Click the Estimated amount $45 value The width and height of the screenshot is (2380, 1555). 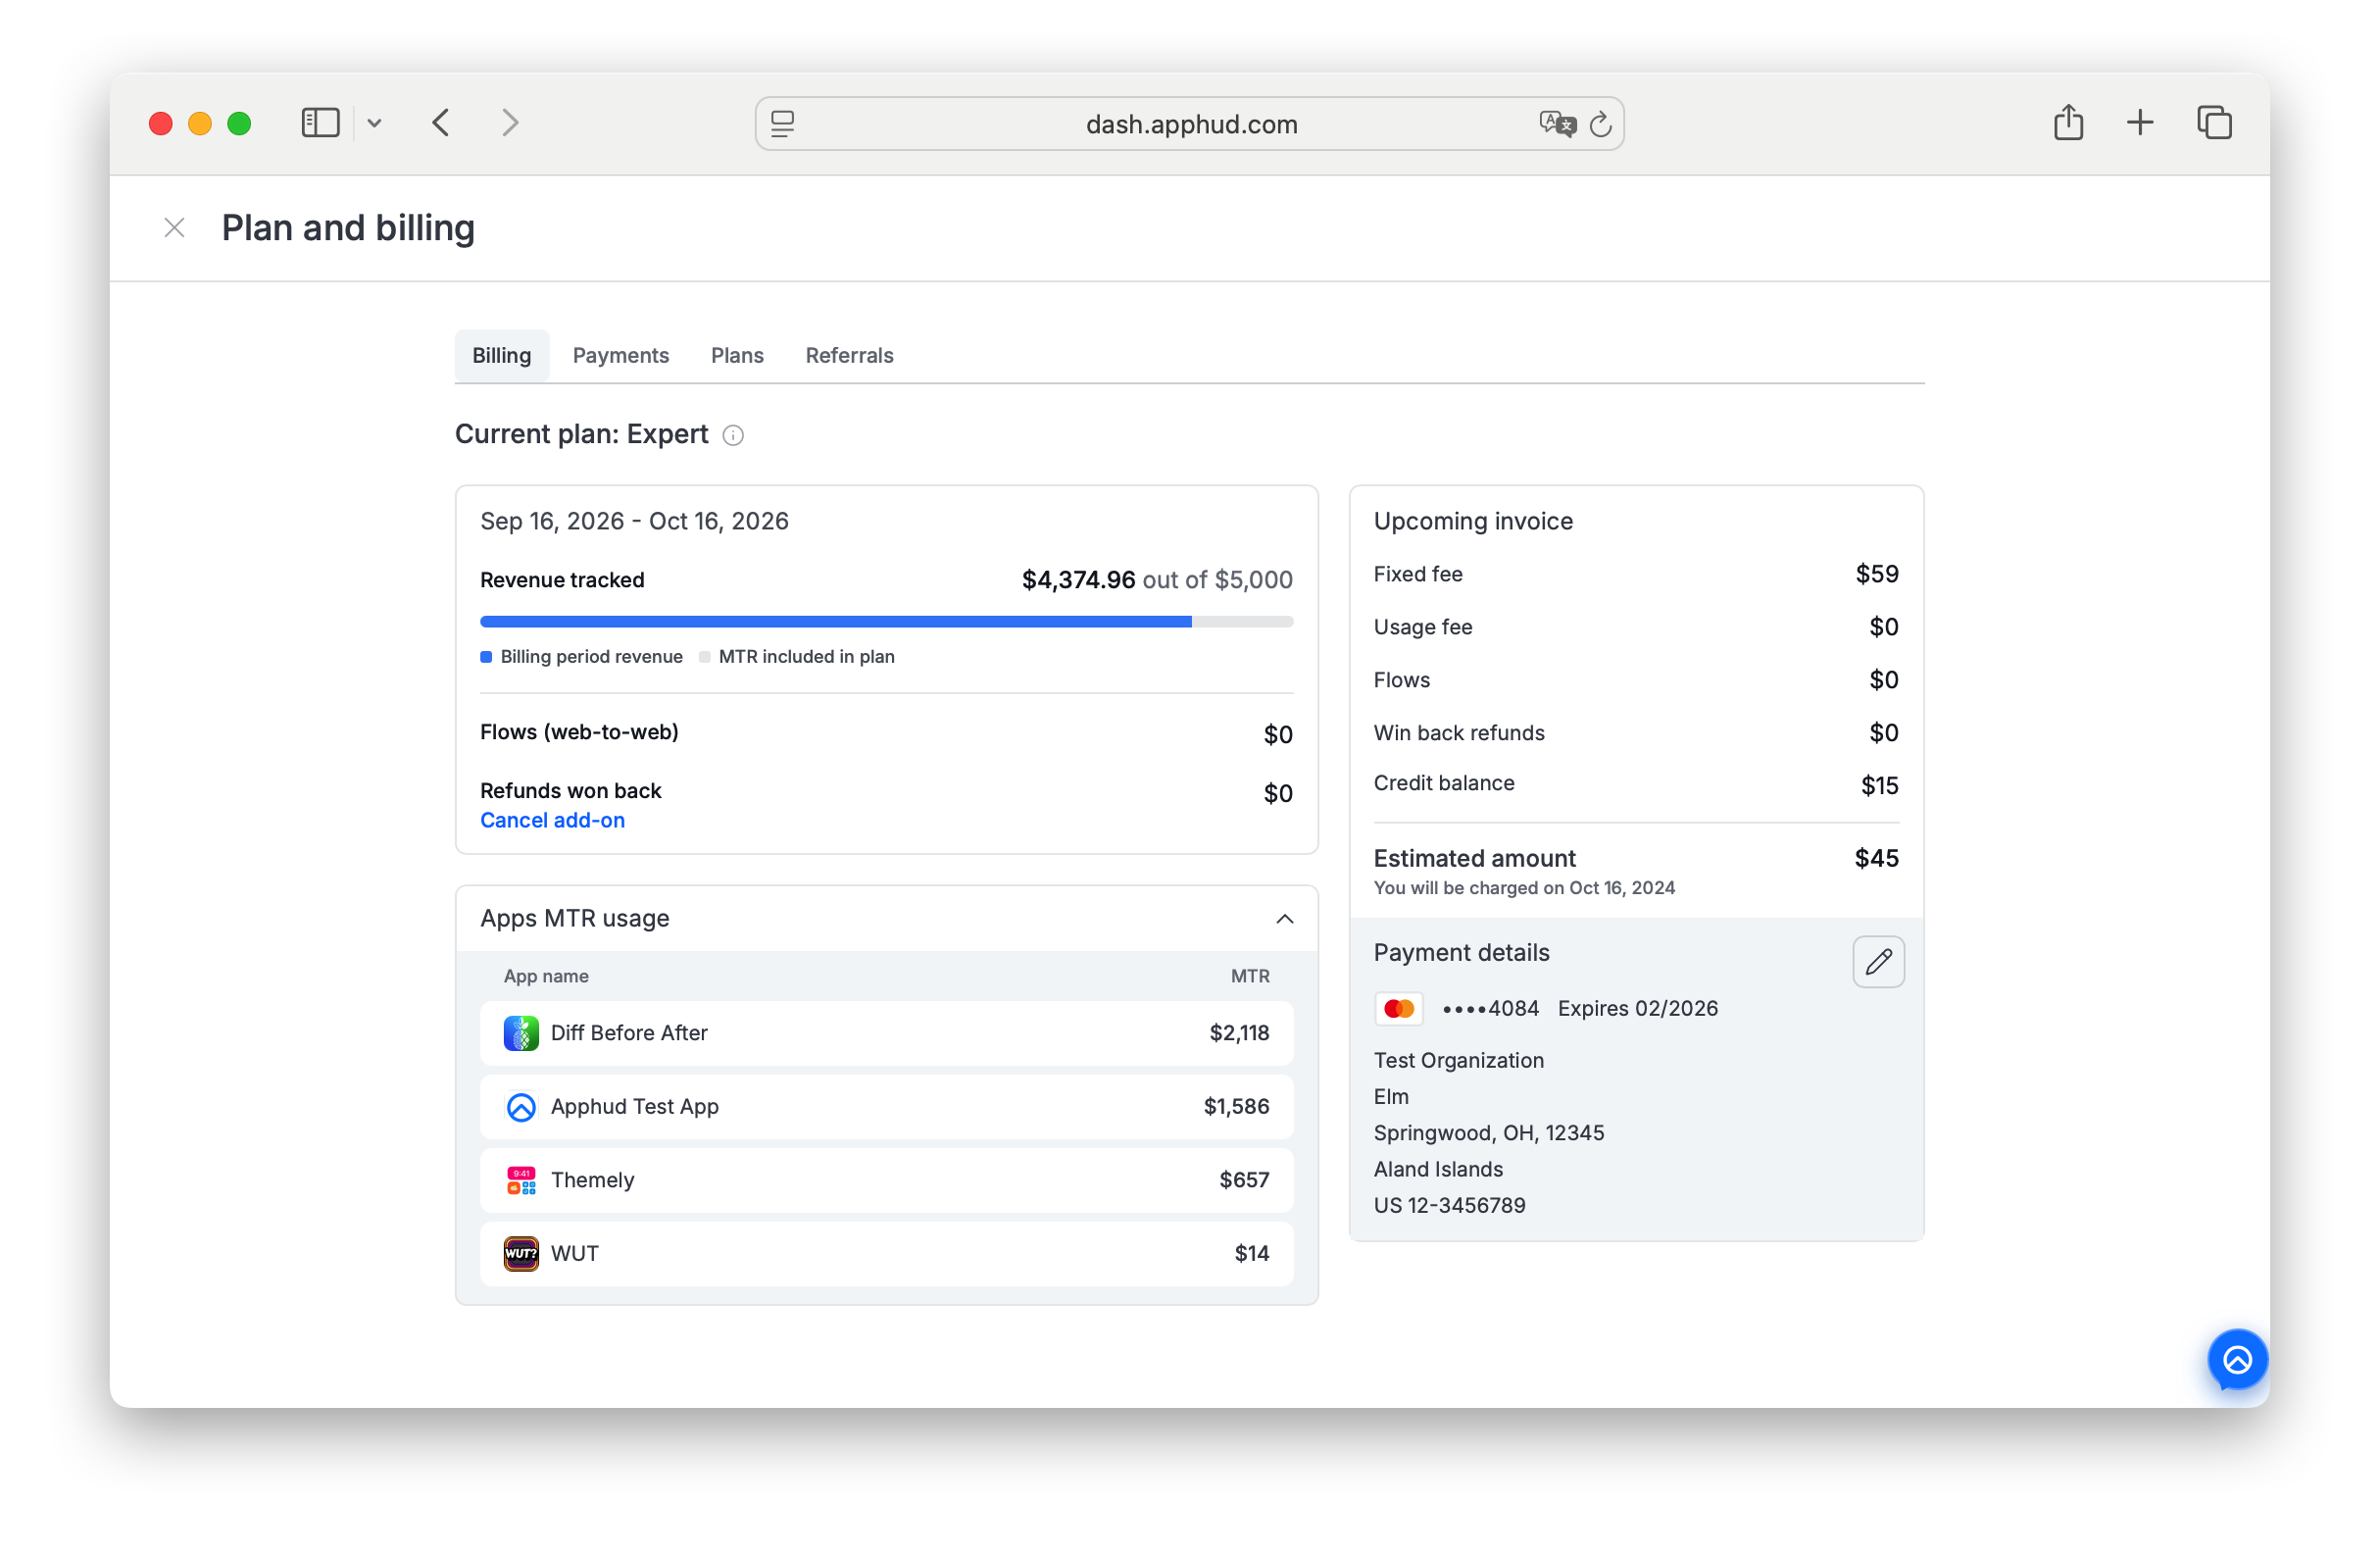click(x=1876, y=858)
